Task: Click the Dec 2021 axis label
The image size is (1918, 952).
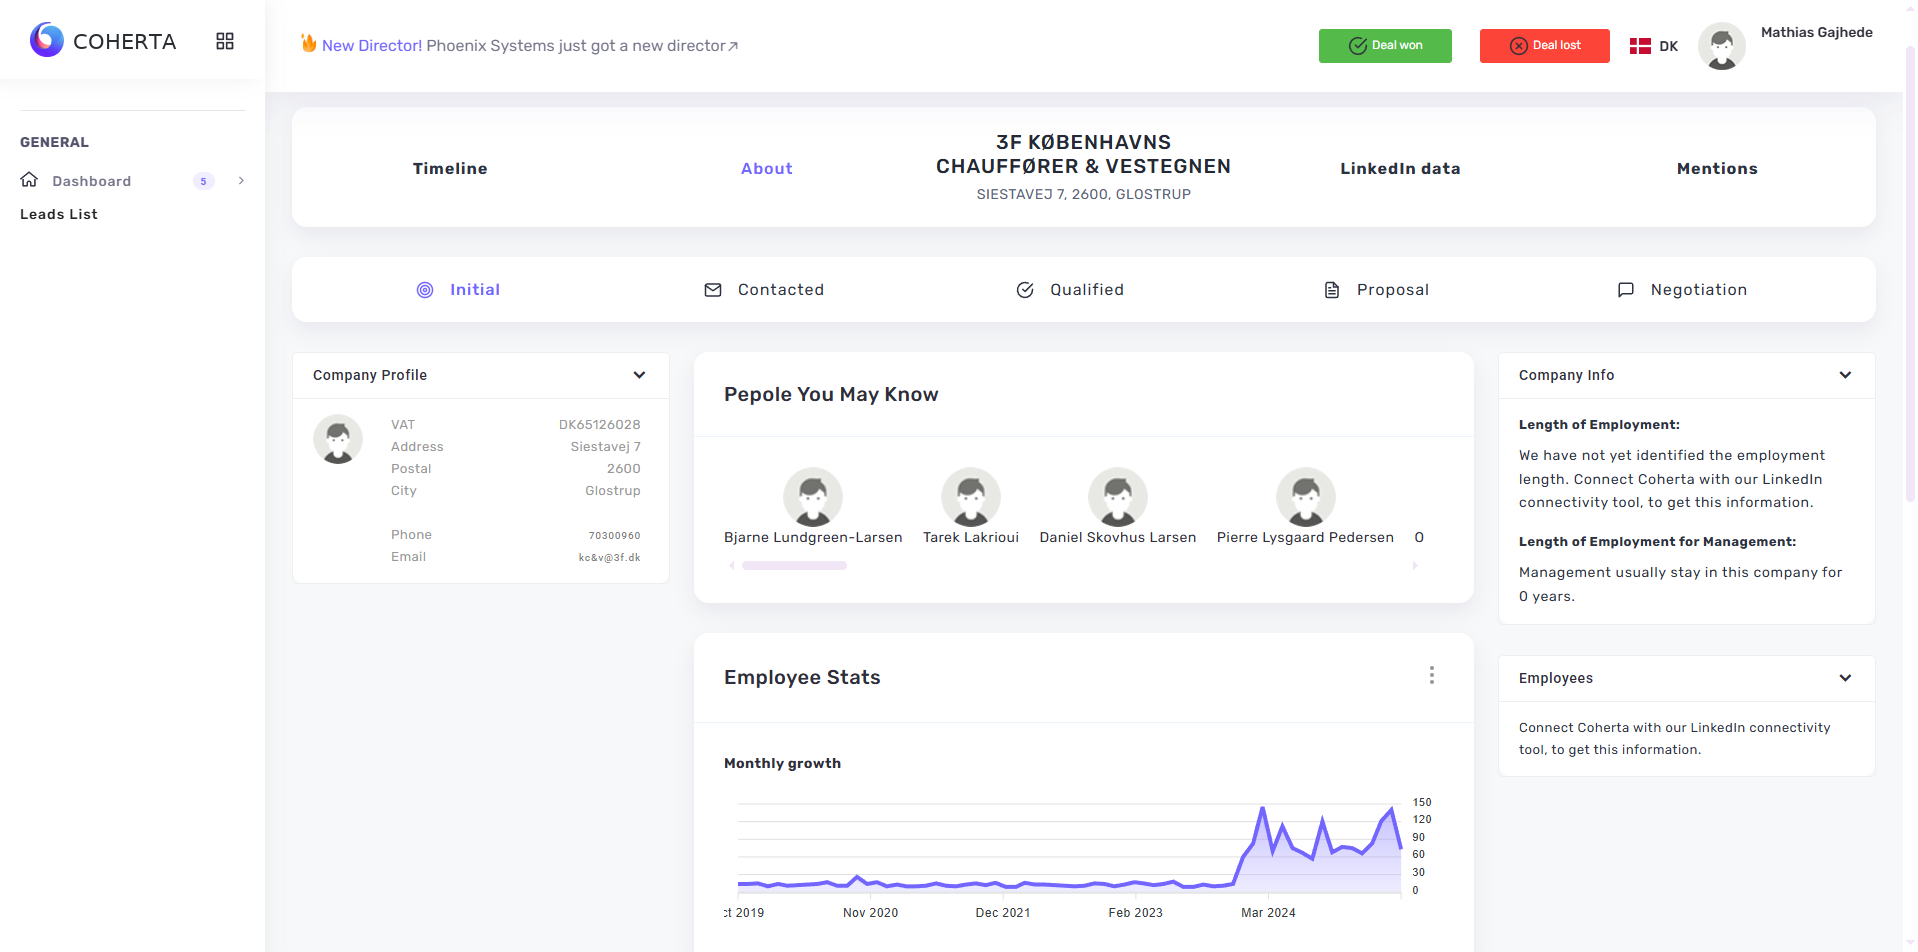Action: point(1003,913)
